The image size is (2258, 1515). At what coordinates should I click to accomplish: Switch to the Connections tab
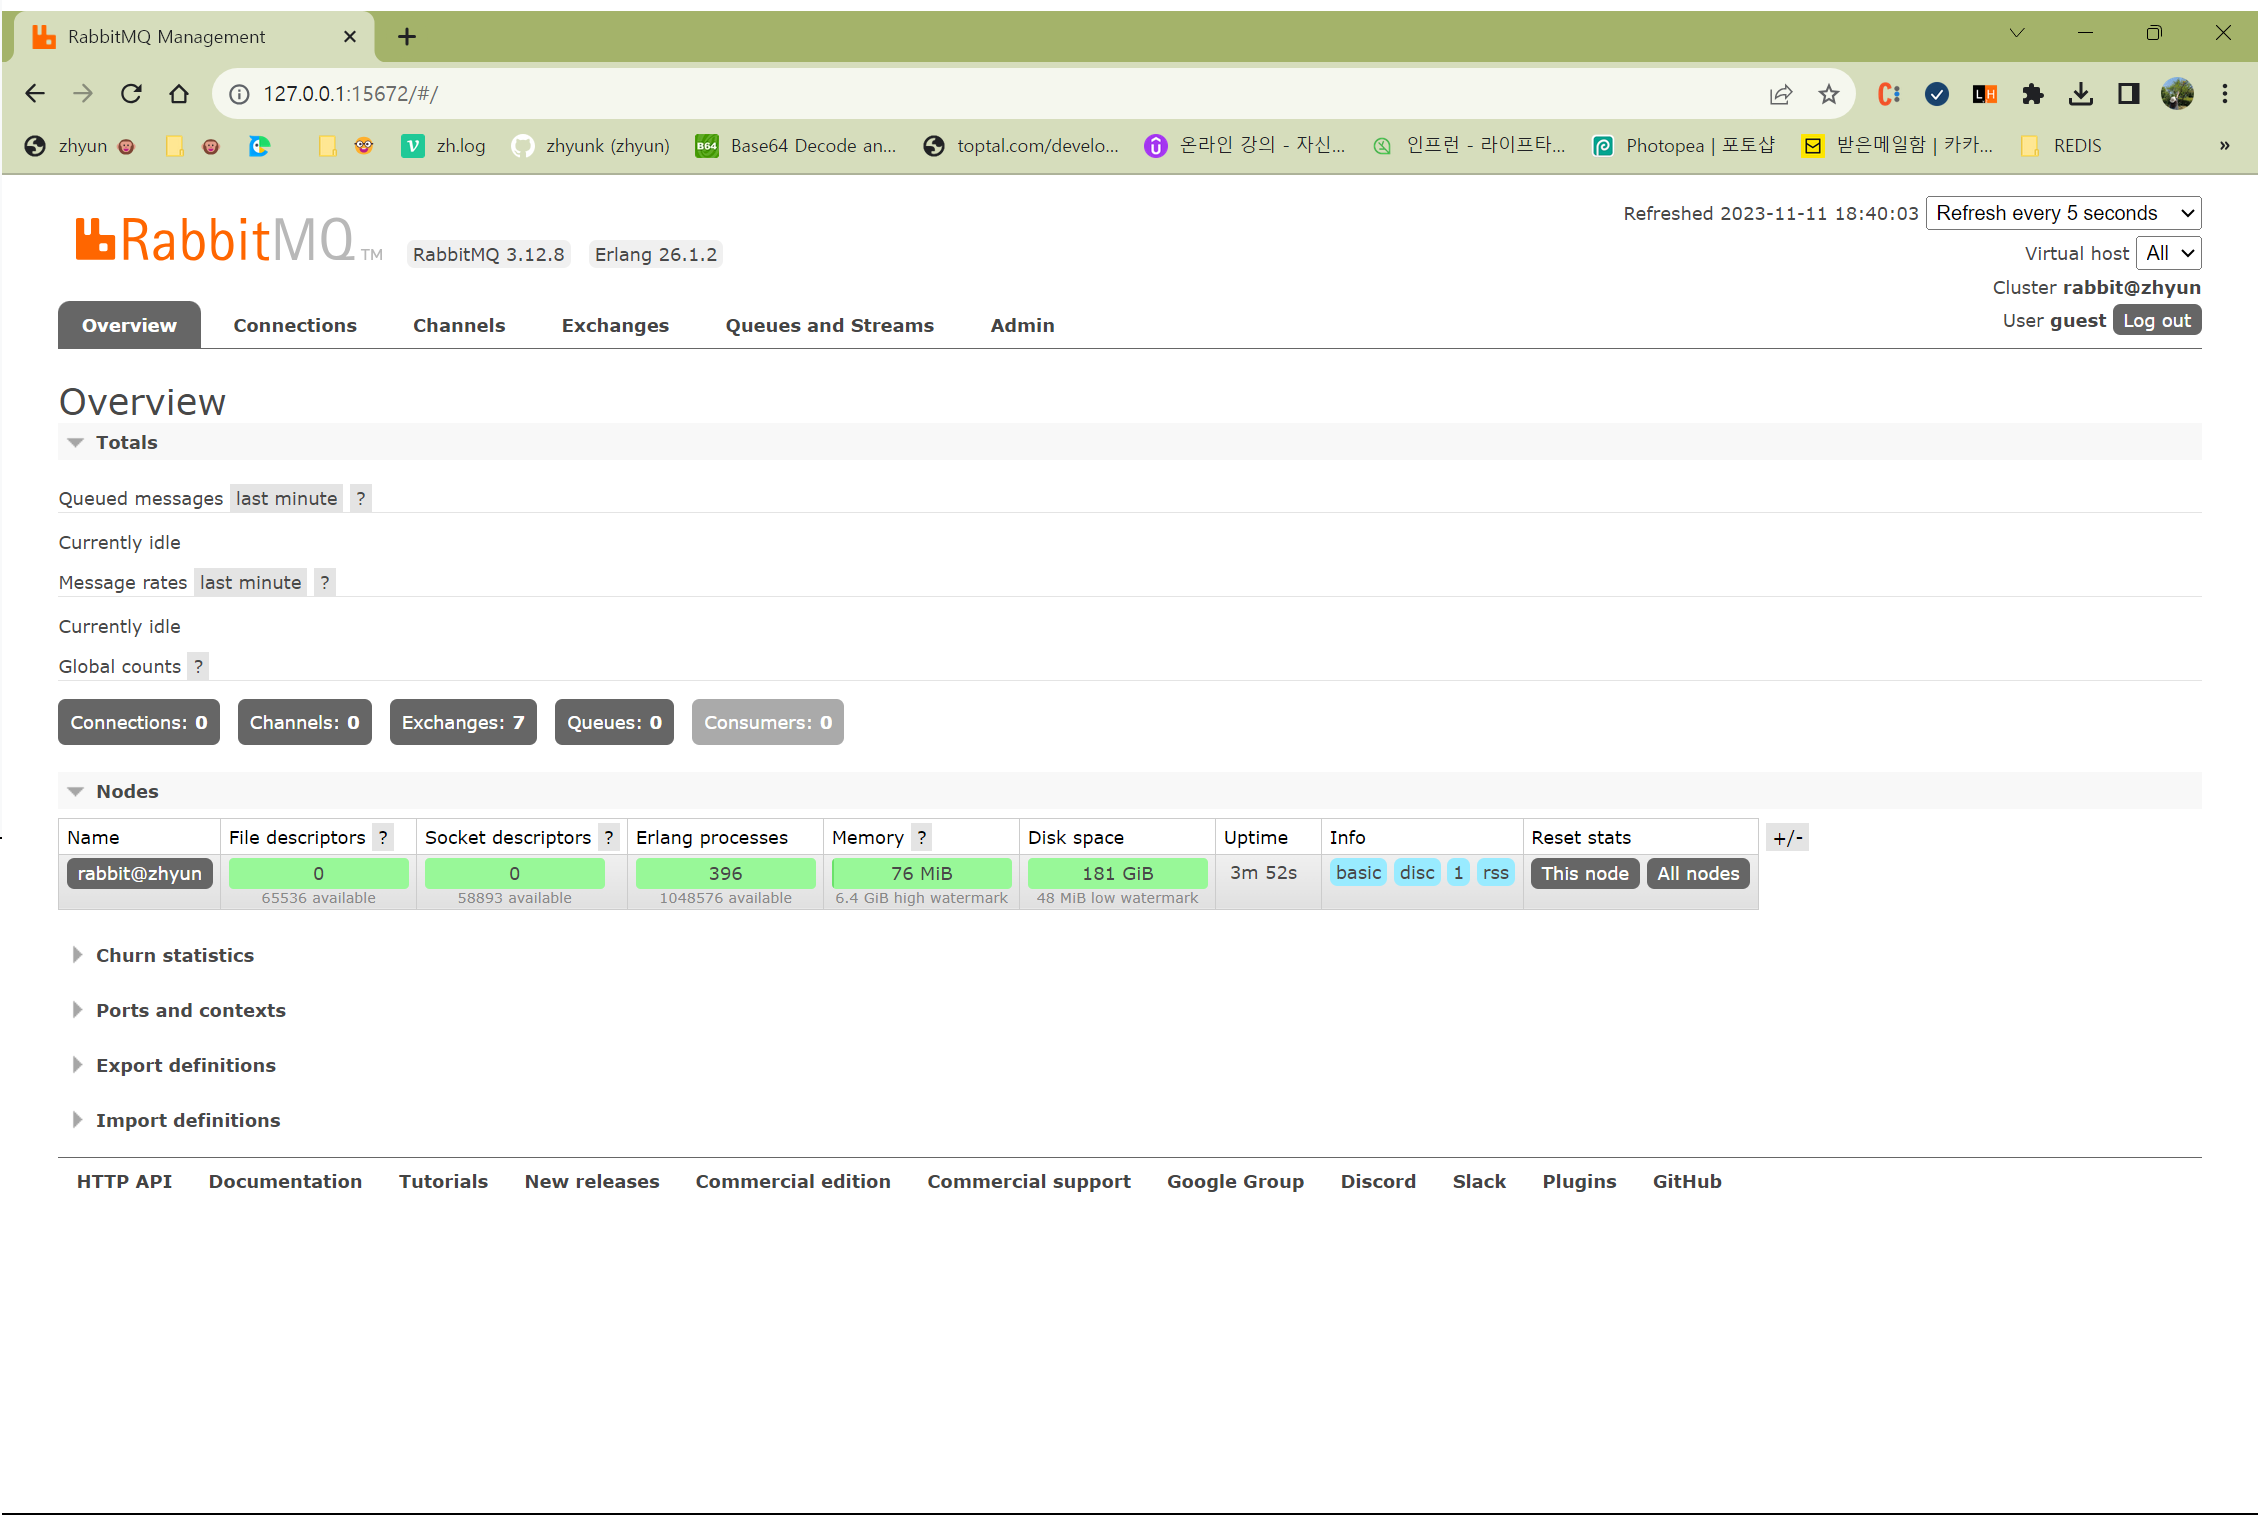coord(295,325)
